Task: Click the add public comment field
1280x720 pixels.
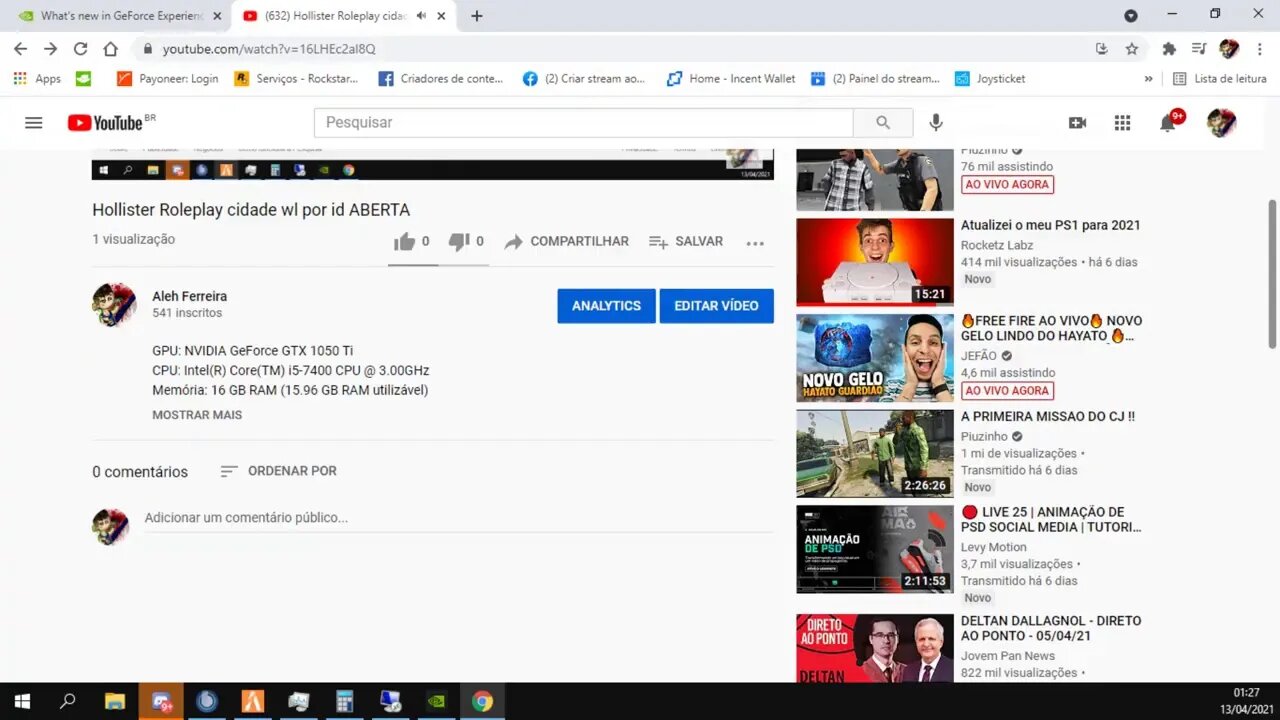Action: pos(459,518)
